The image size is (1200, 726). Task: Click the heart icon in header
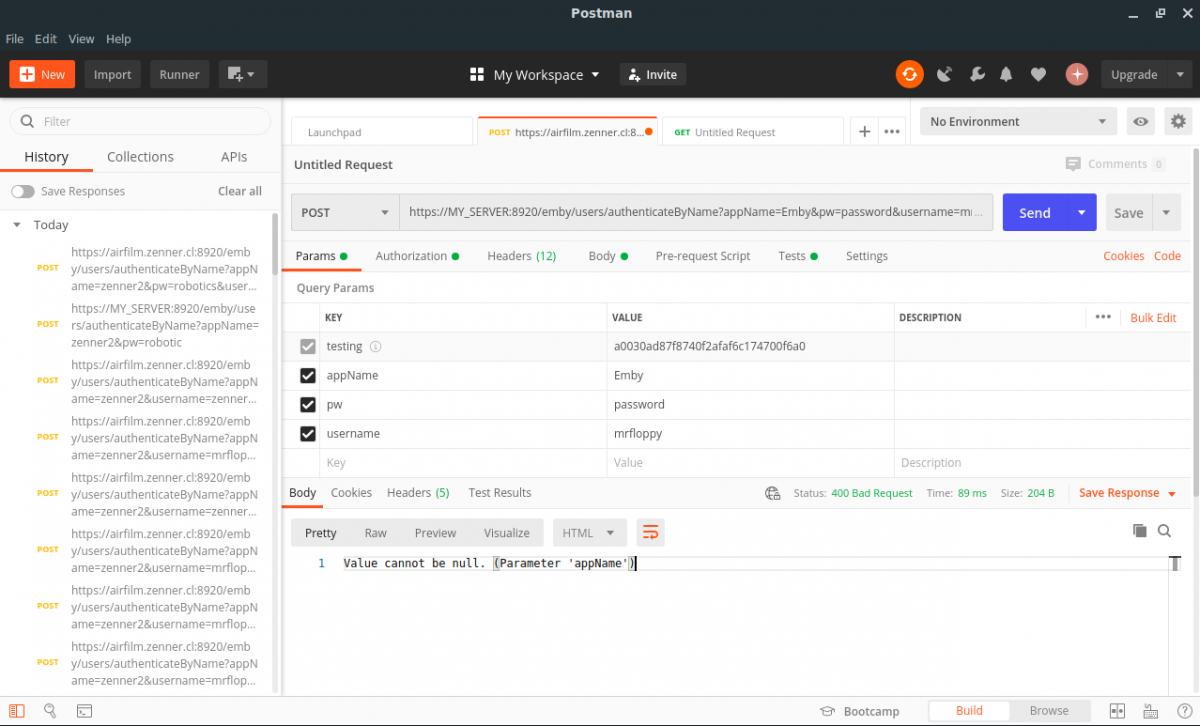click(x=1038, y=74)
